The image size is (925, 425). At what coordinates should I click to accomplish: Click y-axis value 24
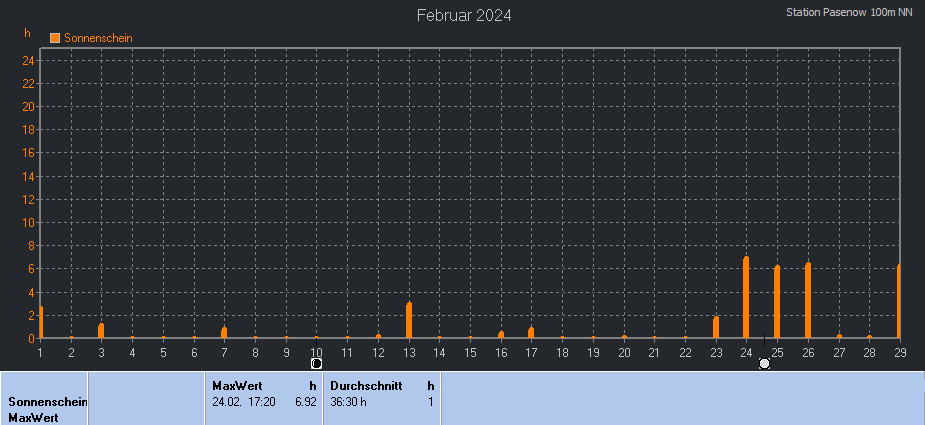(x=29, y=60)
